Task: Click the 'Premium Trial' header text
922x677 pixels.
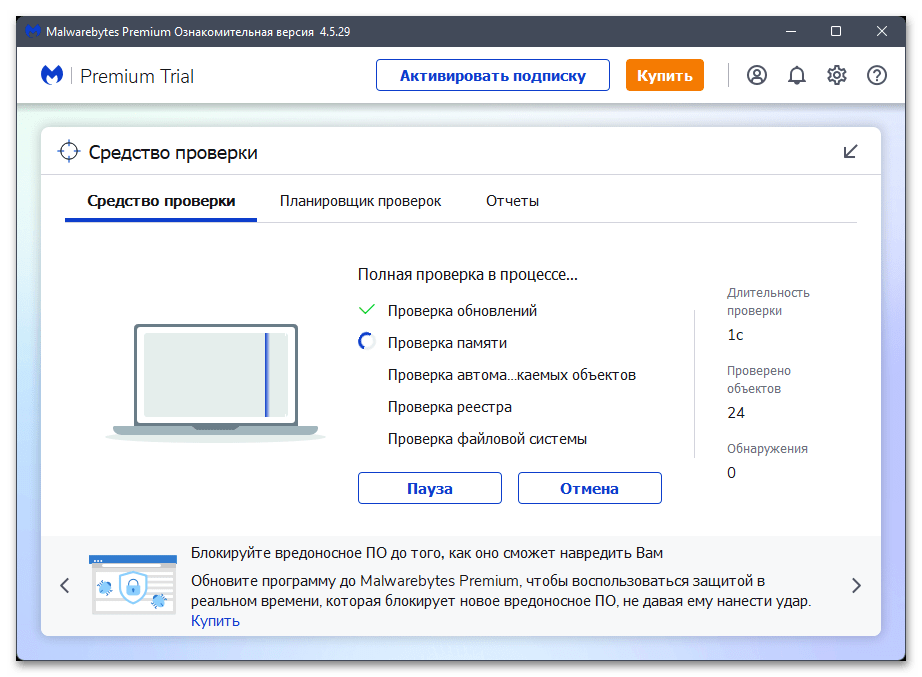Action: coord(137,76)
